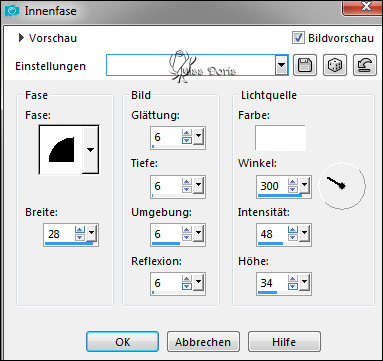Increase Reflexion value with up spinner

point(187,279)
